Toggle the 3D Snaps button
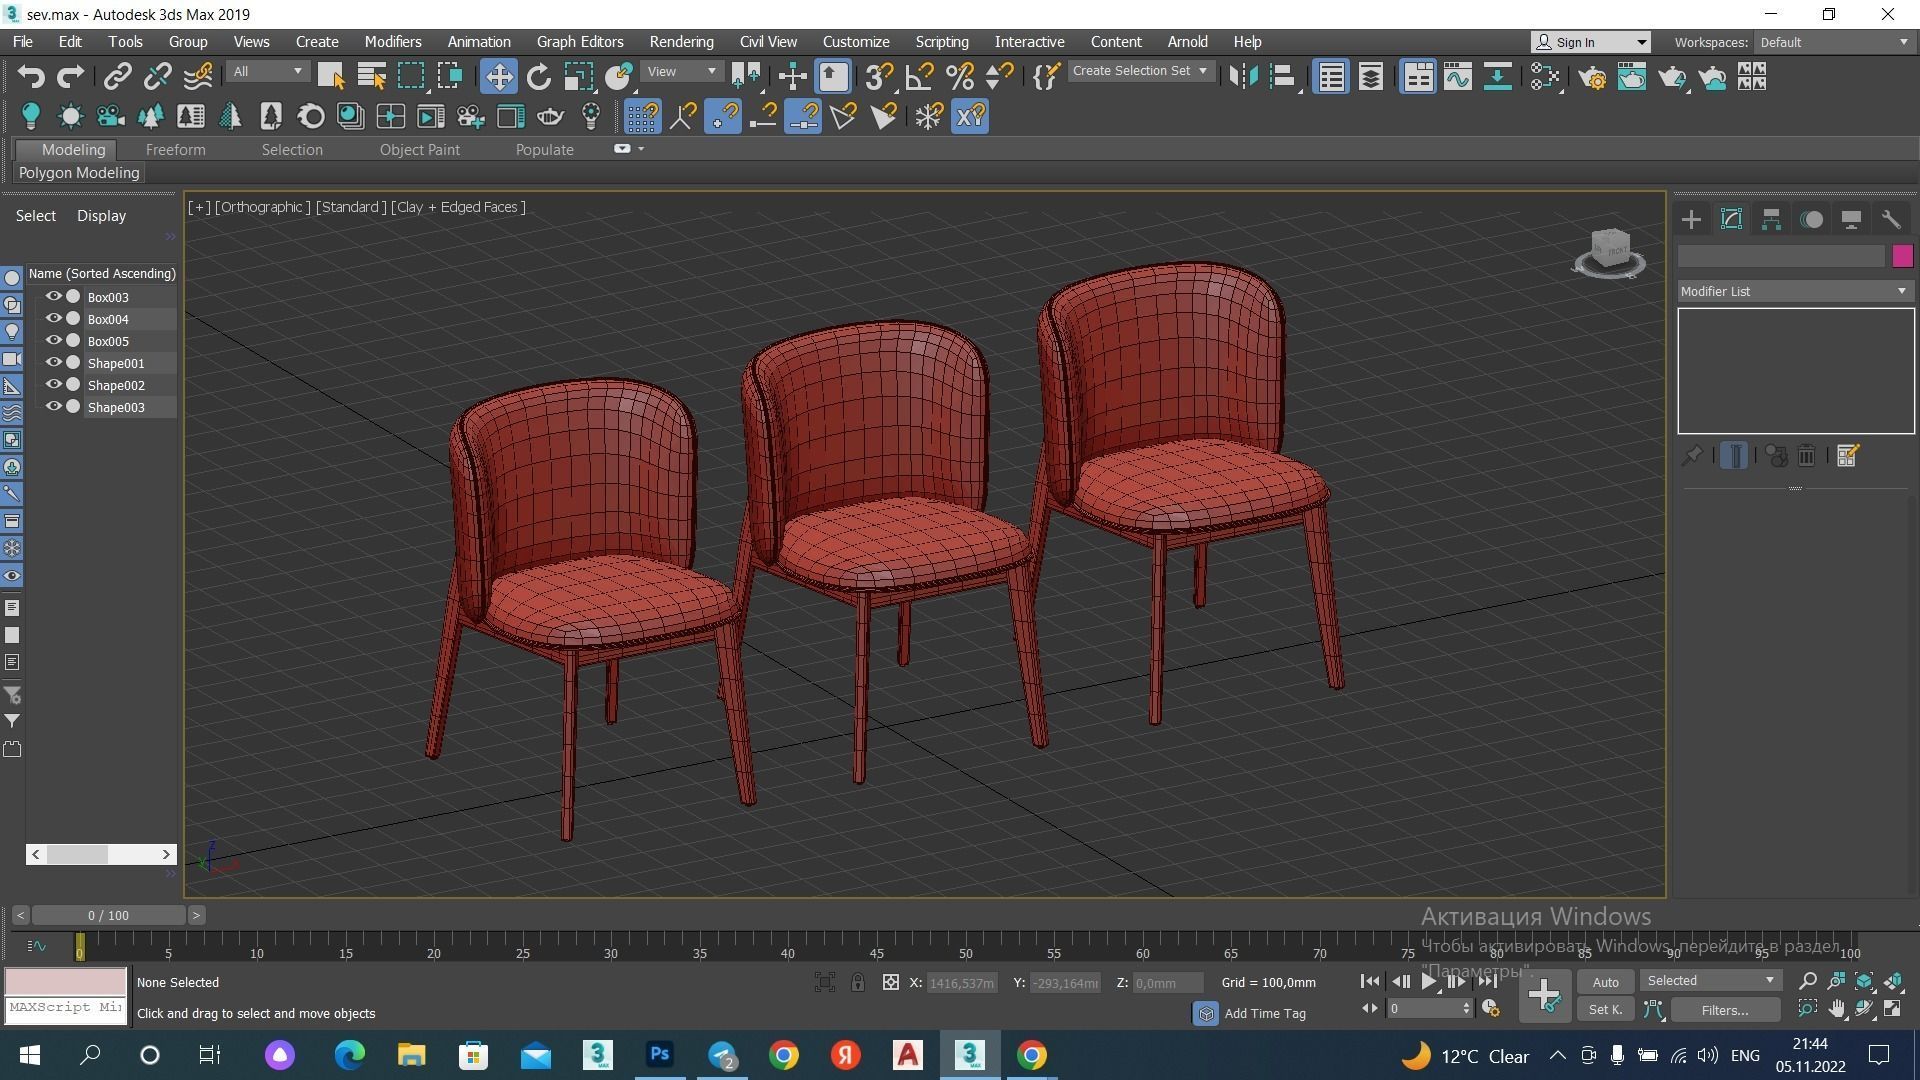The image size is (1920, 1080). coord(879,77)
